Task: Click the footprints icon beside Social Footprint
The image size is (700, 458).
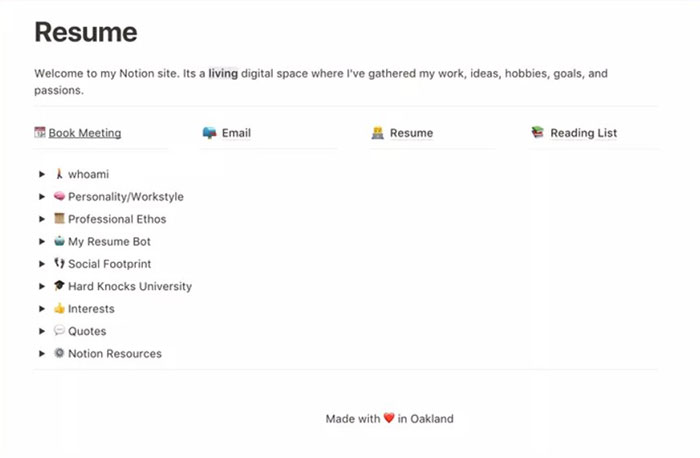Action: (x=59, y=264)
